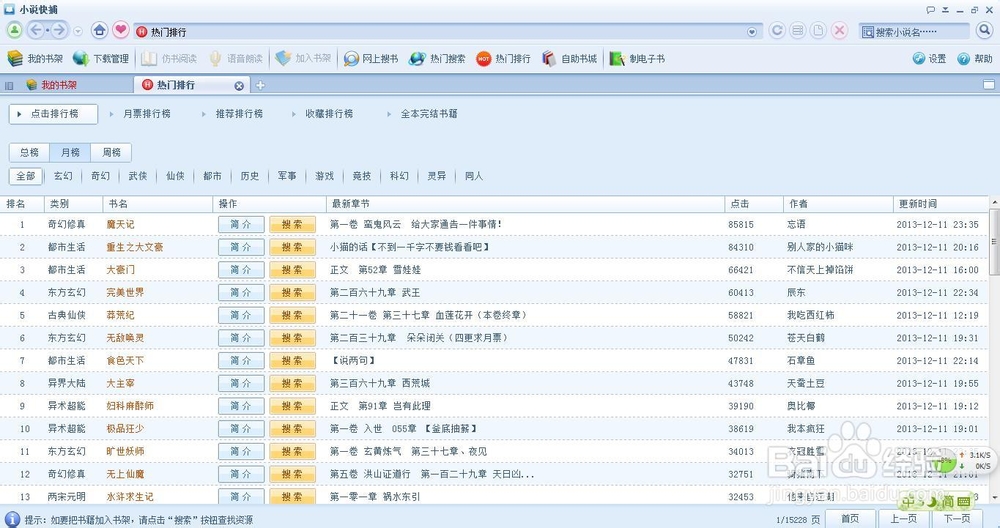Click the tab list icon left of tabs
The height and width of the screenshot is (528, 1000).
tap(9, 85)
